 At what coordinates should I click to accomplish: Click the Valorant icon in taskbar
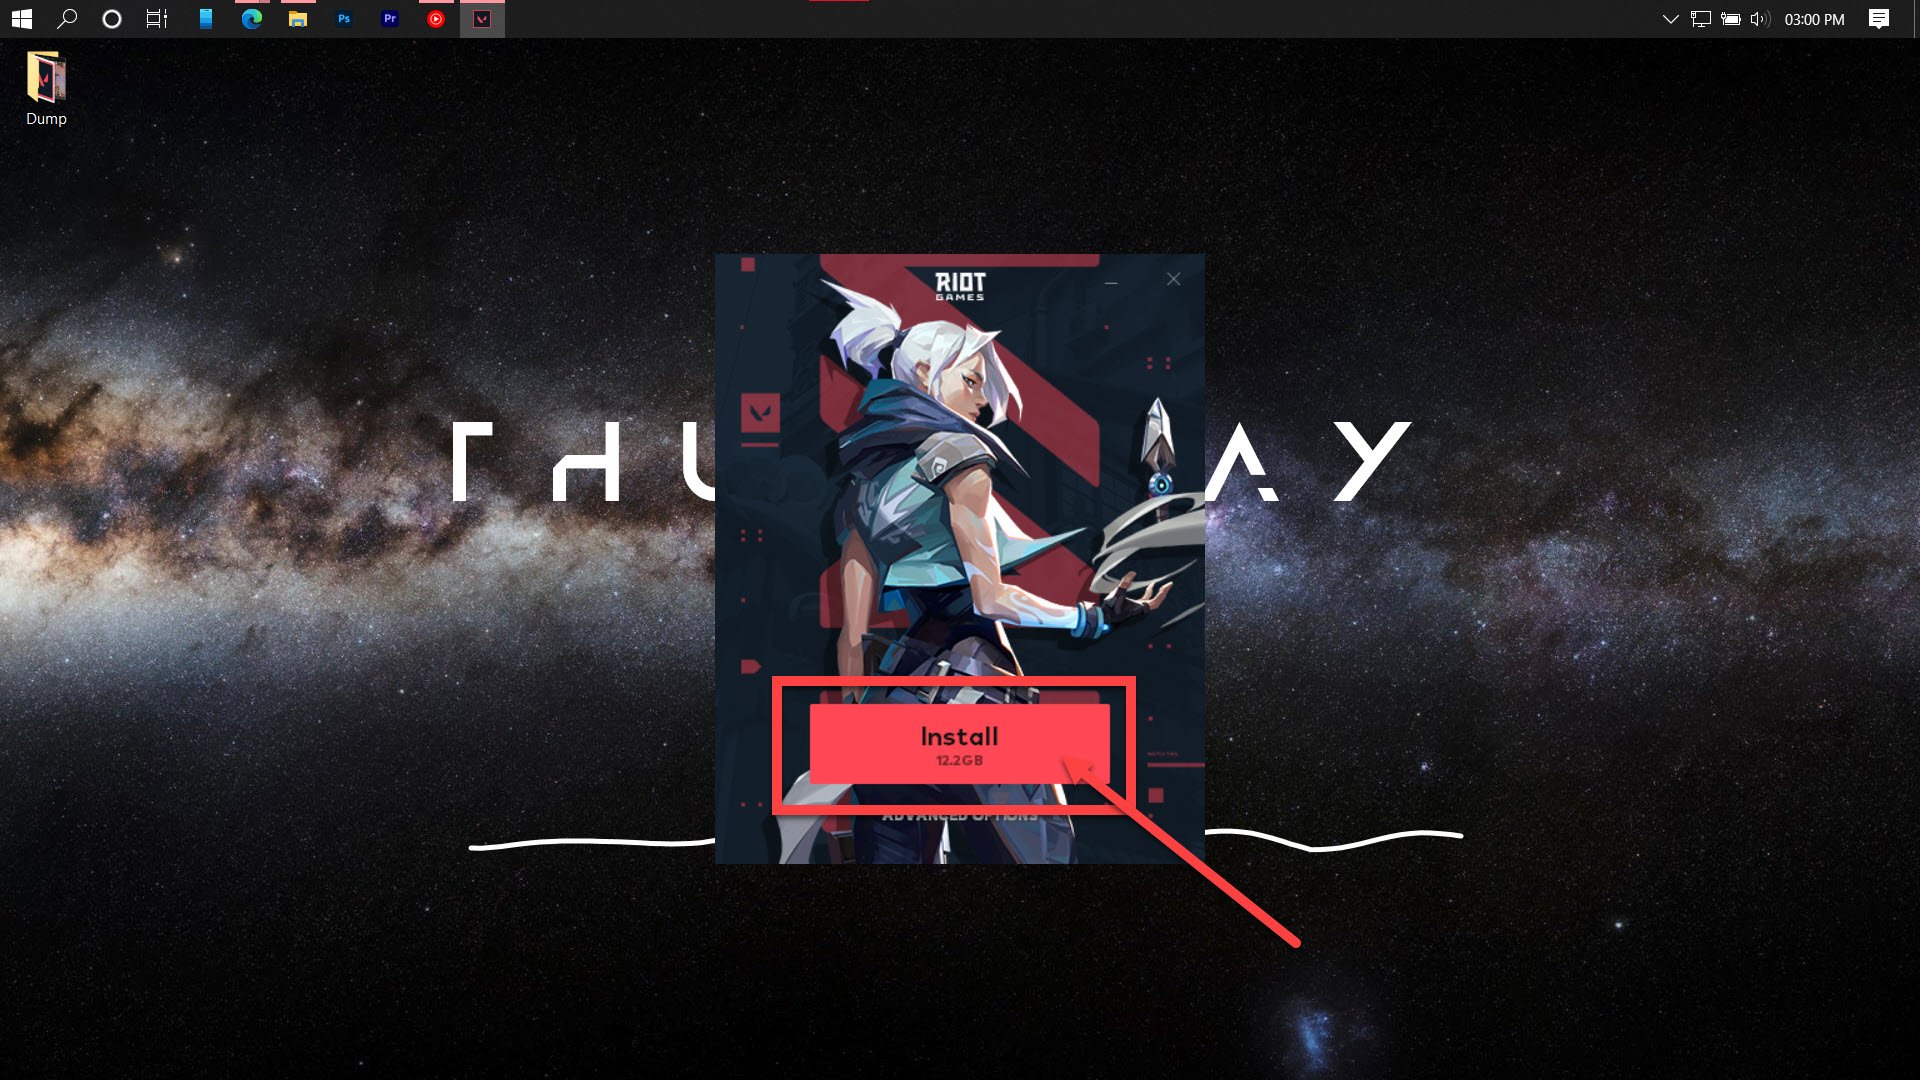coord(483,18)
